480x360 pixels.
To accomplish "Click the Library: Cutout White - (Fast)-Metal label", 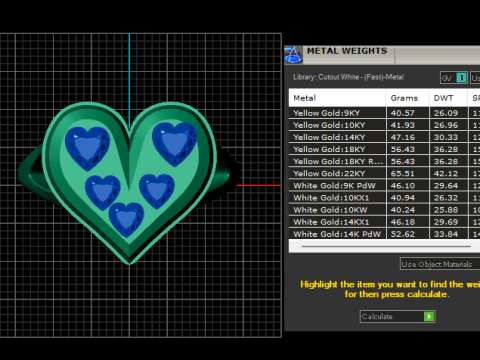I will [348, 77].
